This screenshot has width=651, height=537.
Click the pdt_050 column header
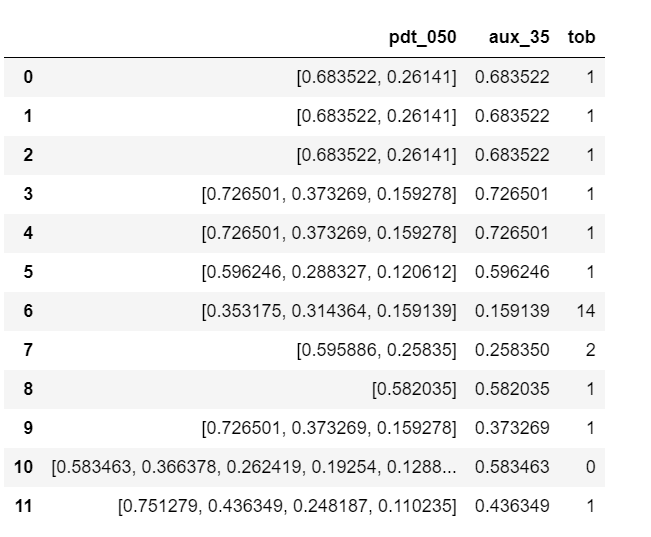(x=422, y=37)
